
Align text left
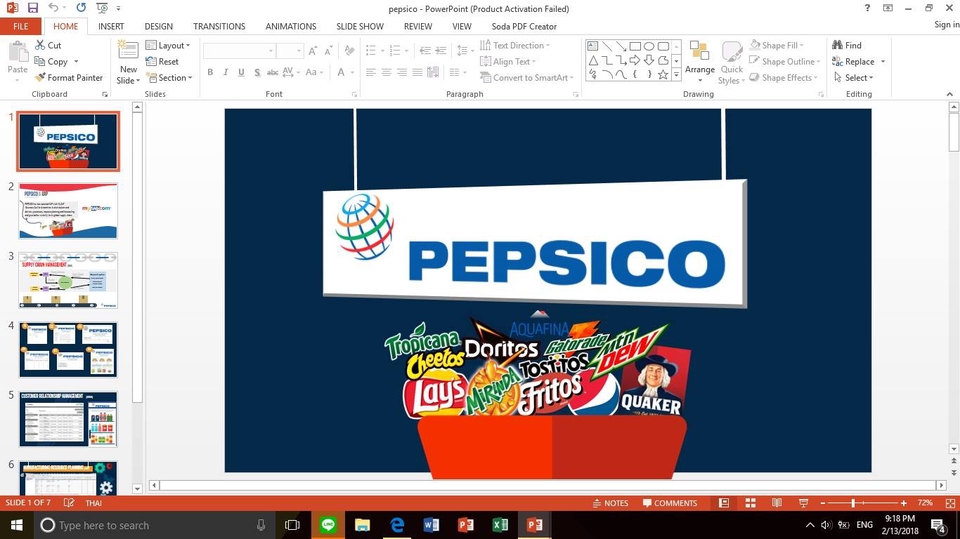point(371,72)
